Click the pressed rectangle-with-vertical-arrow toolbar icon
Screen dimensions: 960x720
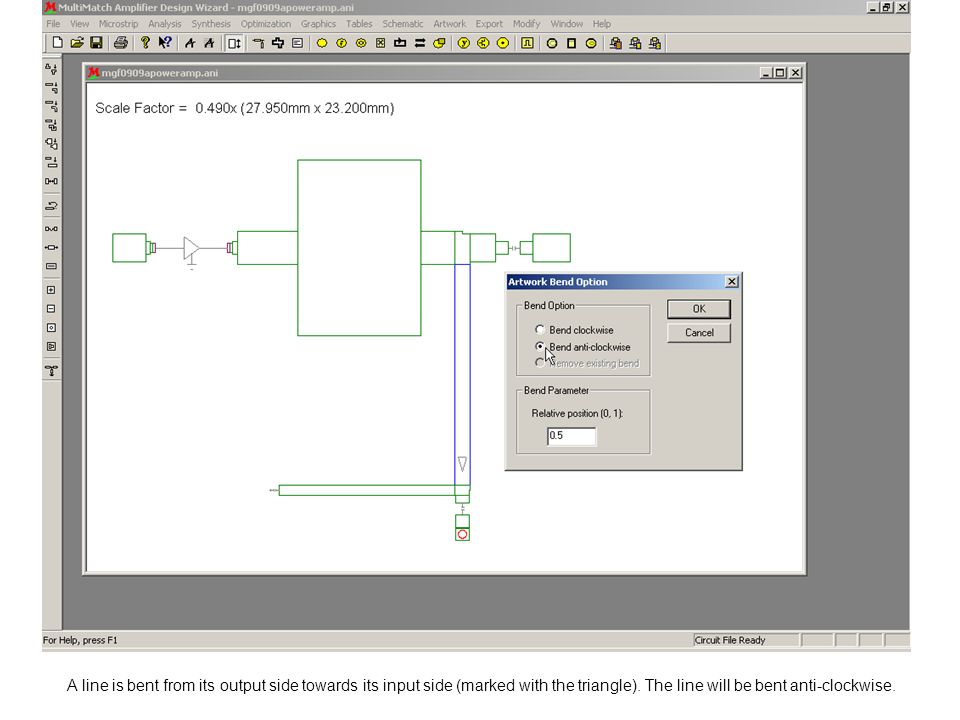(x=234, y=43)
